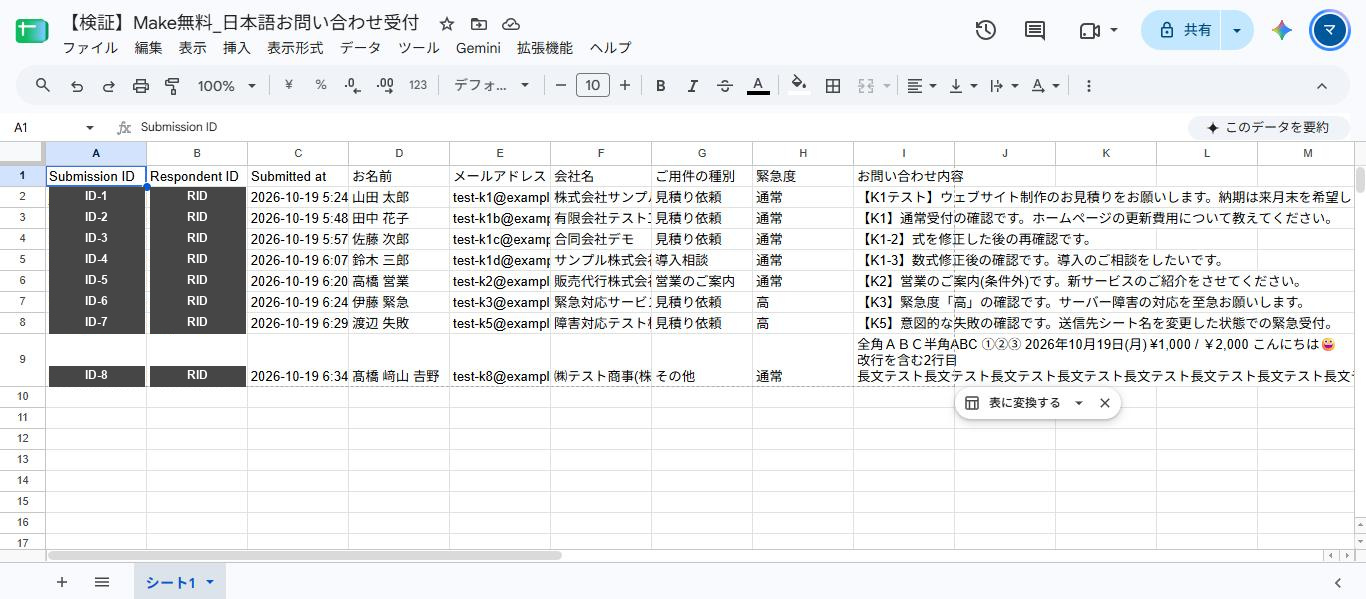This screenshot has width=1366, height=599.
Task: Open text wrapping dropdown
Action: [1003, 86]
